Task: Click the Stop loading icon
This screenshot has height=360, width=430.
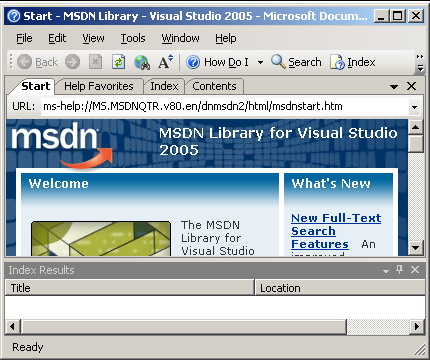Action: pos(95,62)
